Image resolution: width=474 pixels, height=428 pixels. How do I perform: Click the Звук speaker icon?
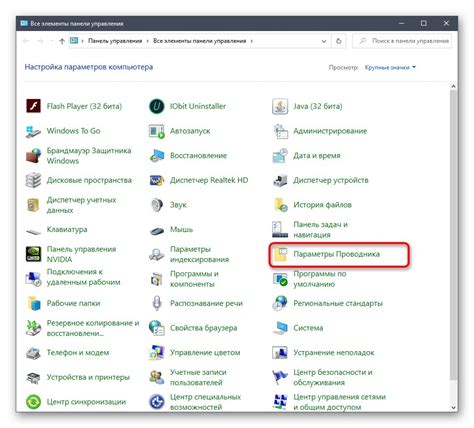pyautogui.click(x=157, y=205)
